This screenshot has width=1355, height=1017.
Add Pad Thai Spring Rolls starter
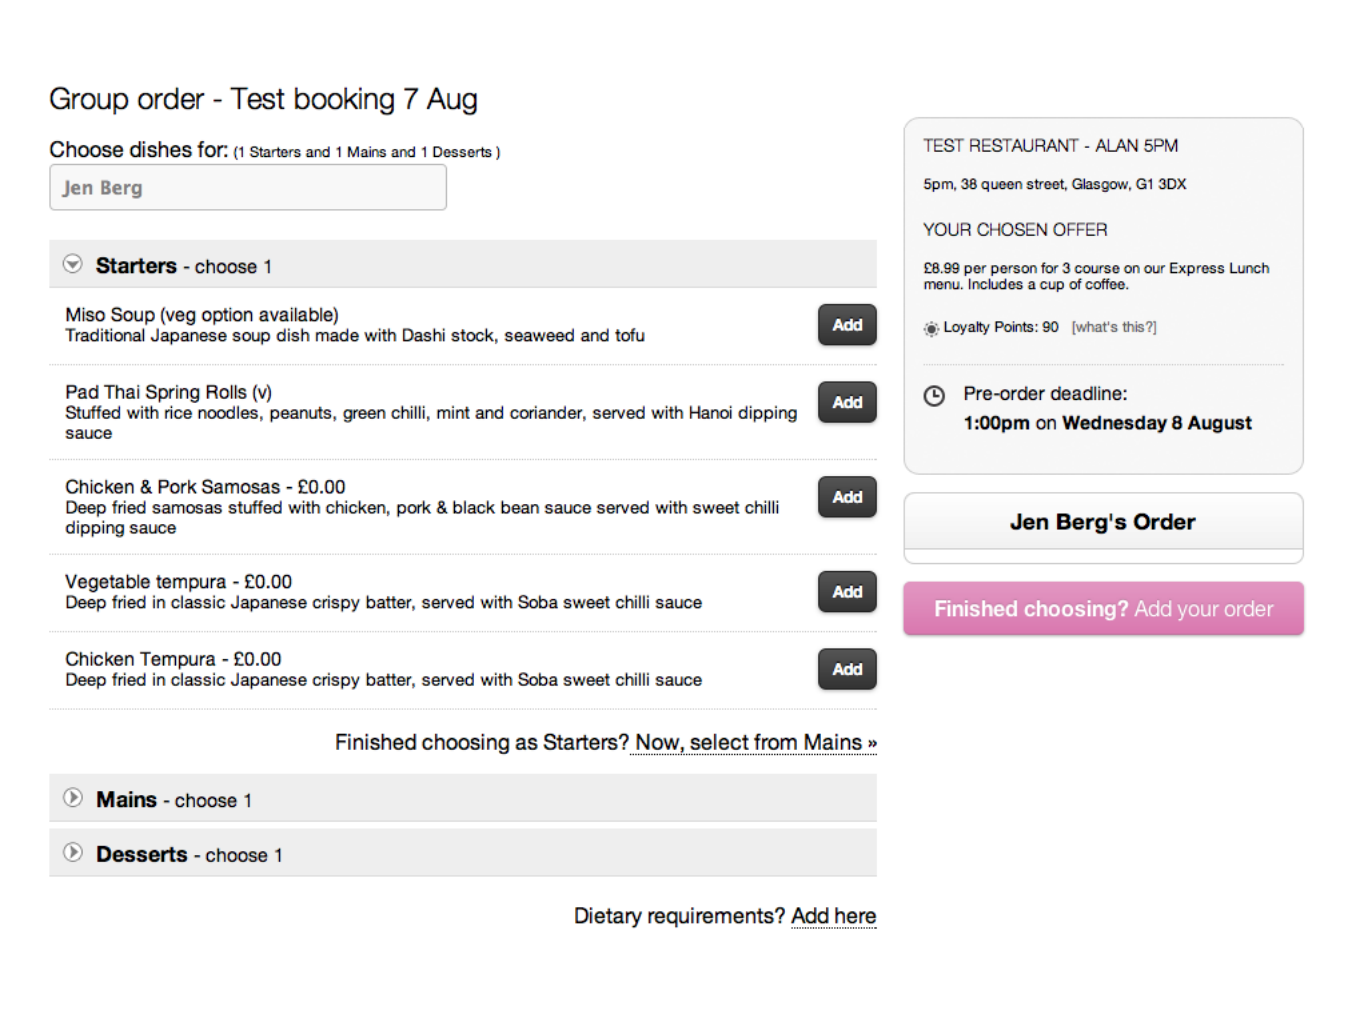pos(846,402)
